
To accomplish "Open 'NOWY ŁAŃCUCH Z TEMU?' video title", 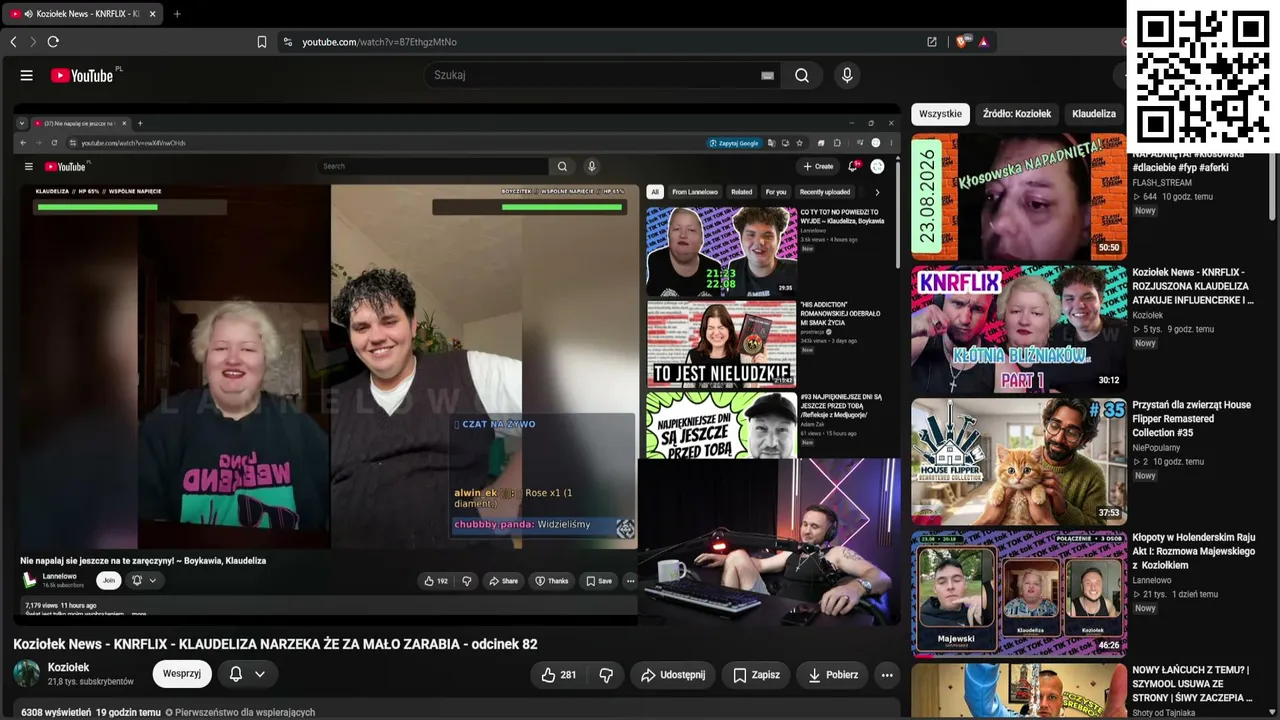I will (1193, 684).
